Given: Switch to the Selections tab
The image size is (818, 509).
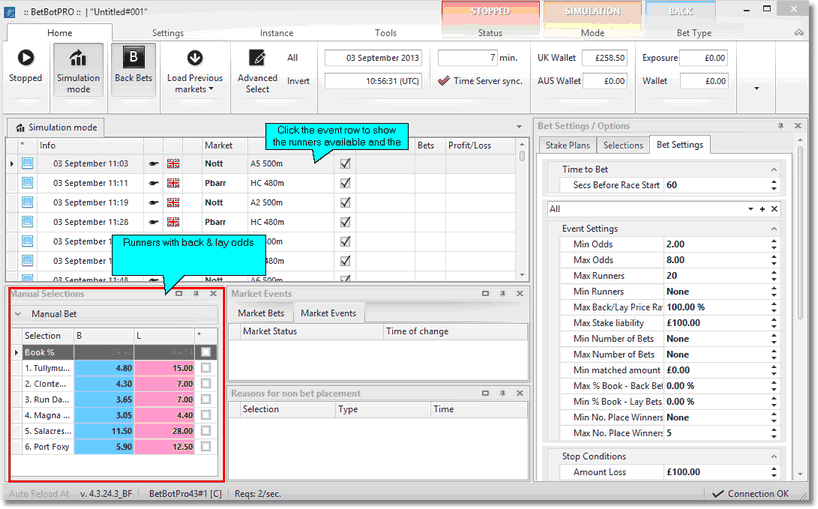Looking at the screenshot, I should point(623,146).
